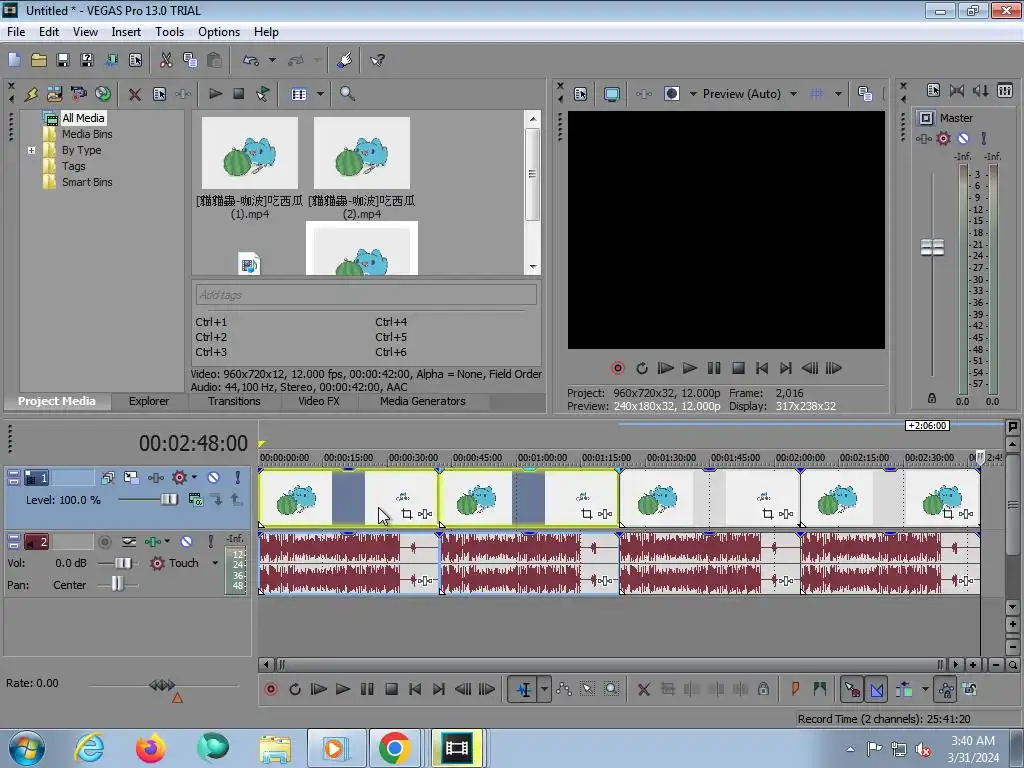Open preview overlays grid dropdown arrow
Viewport: 1024px width, 768px height.
tap(838, 94)
